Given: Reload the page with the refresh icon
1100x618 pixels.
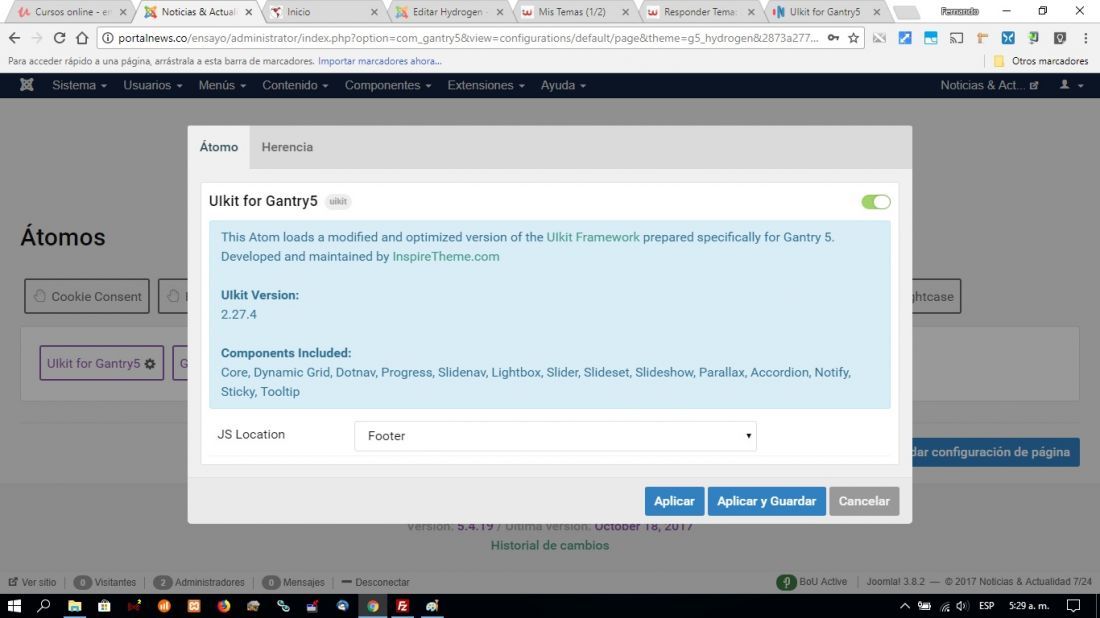Looking at the screenshot, I should [59, 38].
